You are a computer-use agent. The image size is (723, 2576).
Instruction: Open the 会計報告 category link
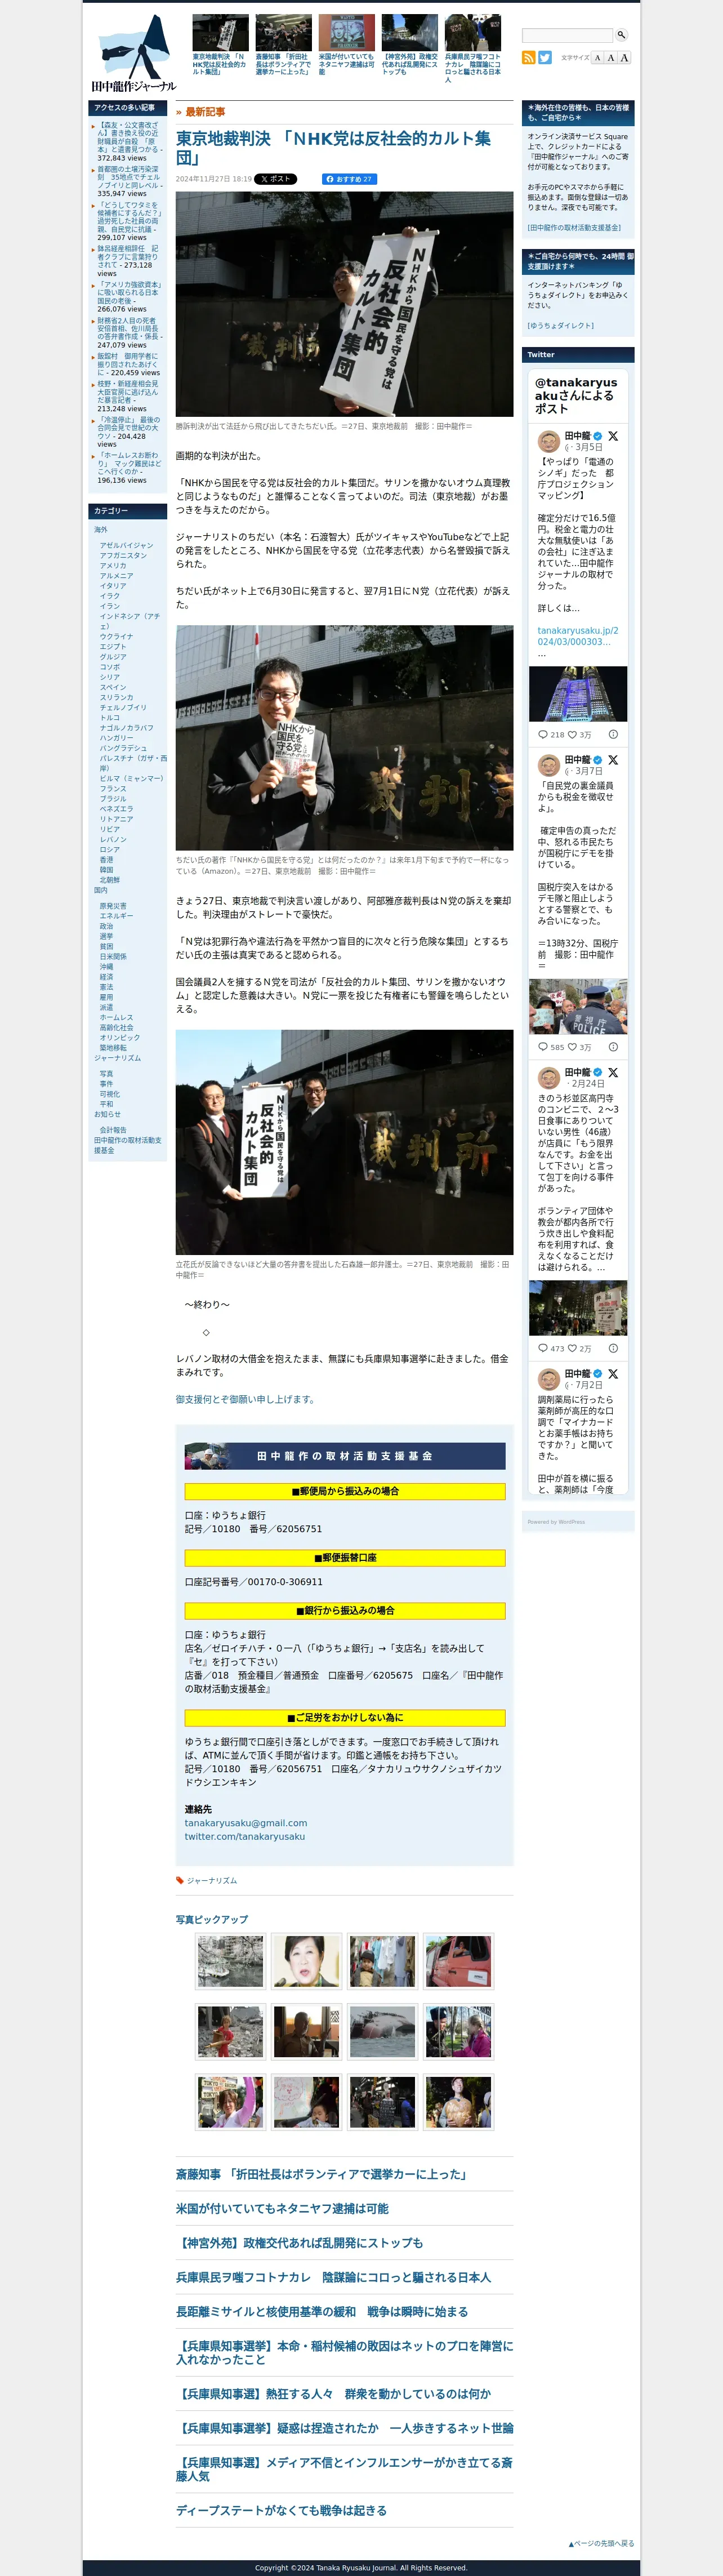(x=113, y=1130)
